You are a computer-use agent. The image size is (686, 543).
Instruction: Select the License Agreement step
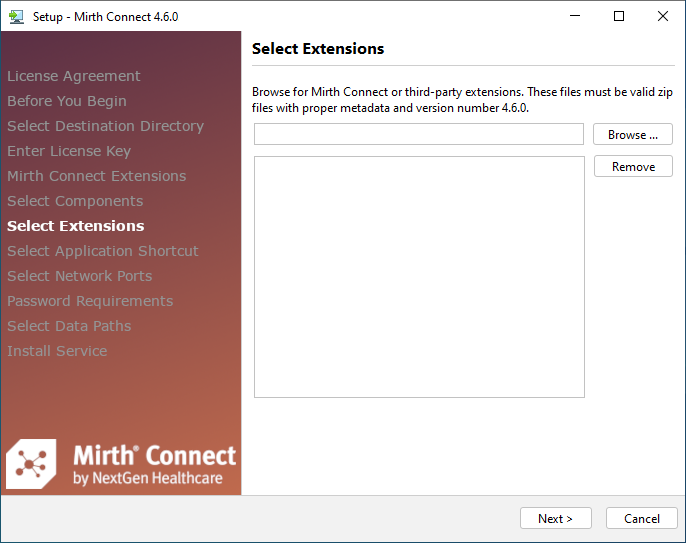coord(74,76)
